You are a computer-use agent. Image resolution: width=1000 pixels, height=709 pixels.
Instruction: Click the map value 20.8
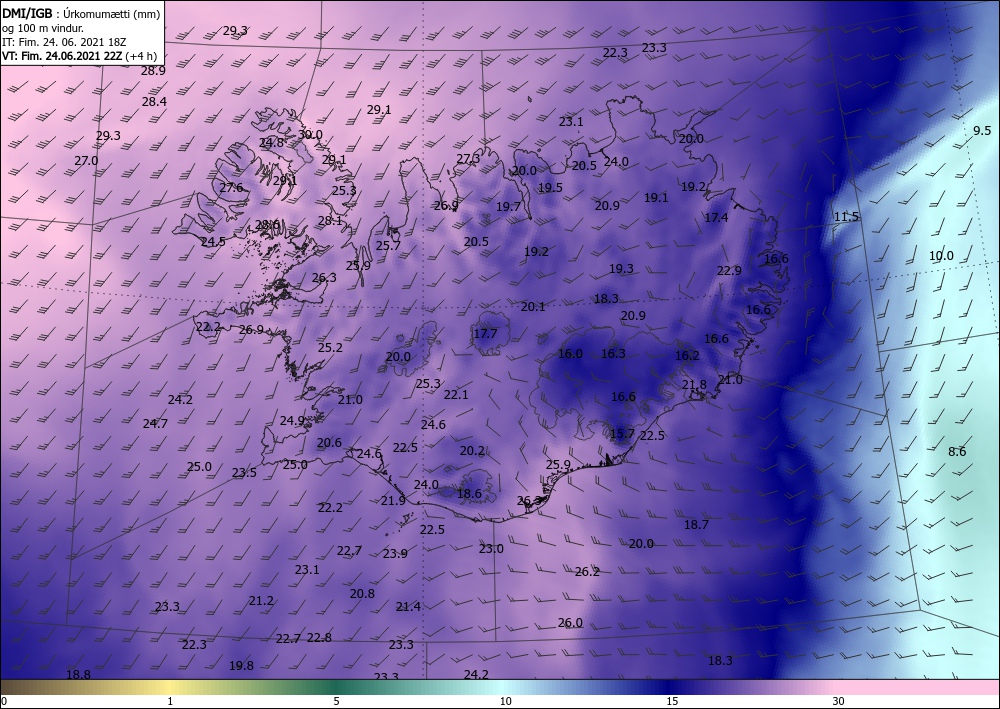point(362,594)
